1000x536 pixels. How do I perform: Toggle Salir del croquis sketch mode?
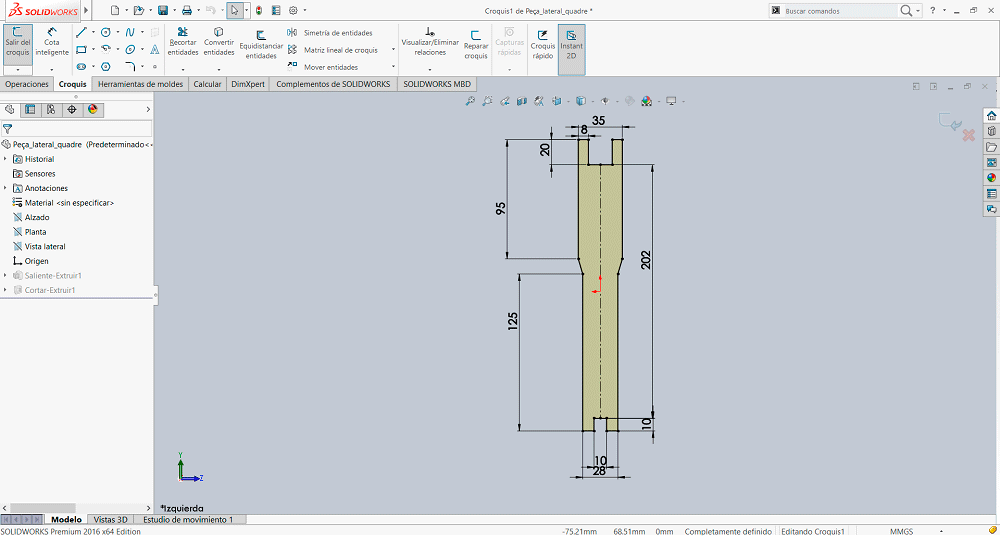click(18, 42)
